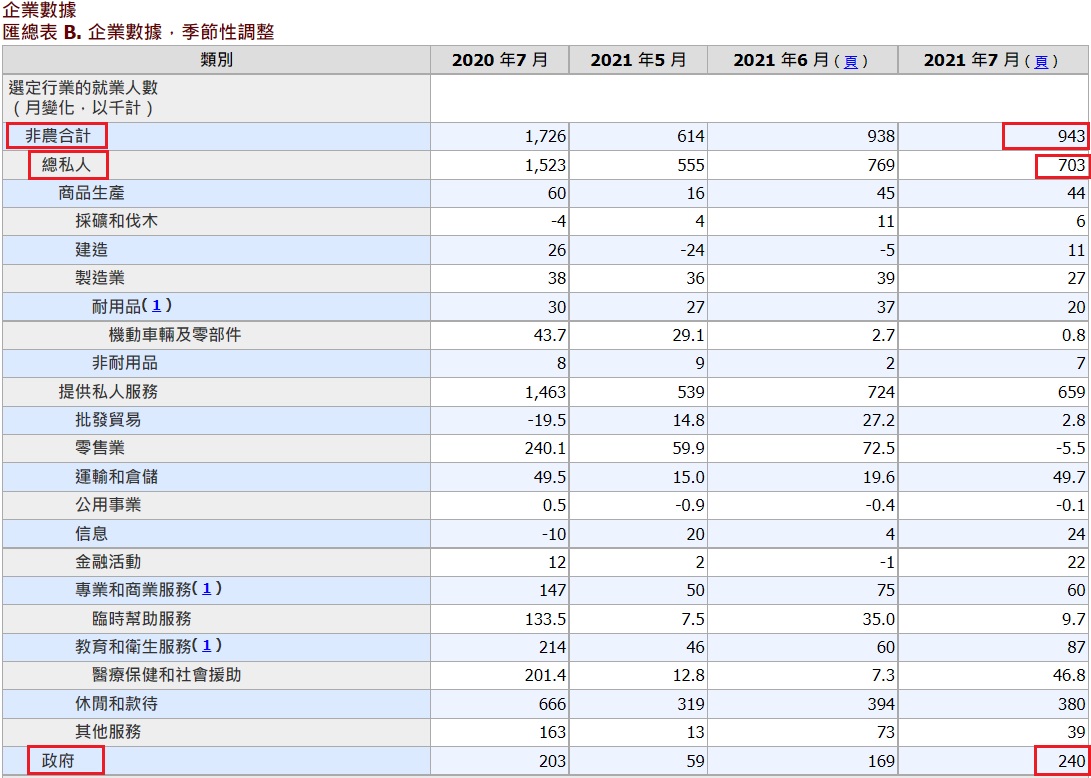Select the 製造業 row label
The image size is (1091, 778).
point(99,278)
